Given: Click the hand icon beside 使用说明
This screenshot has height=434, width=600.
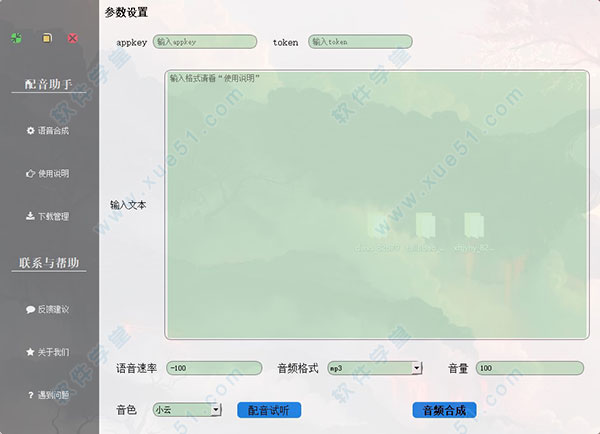Looking at the screenshot, I should coord(30,174).
